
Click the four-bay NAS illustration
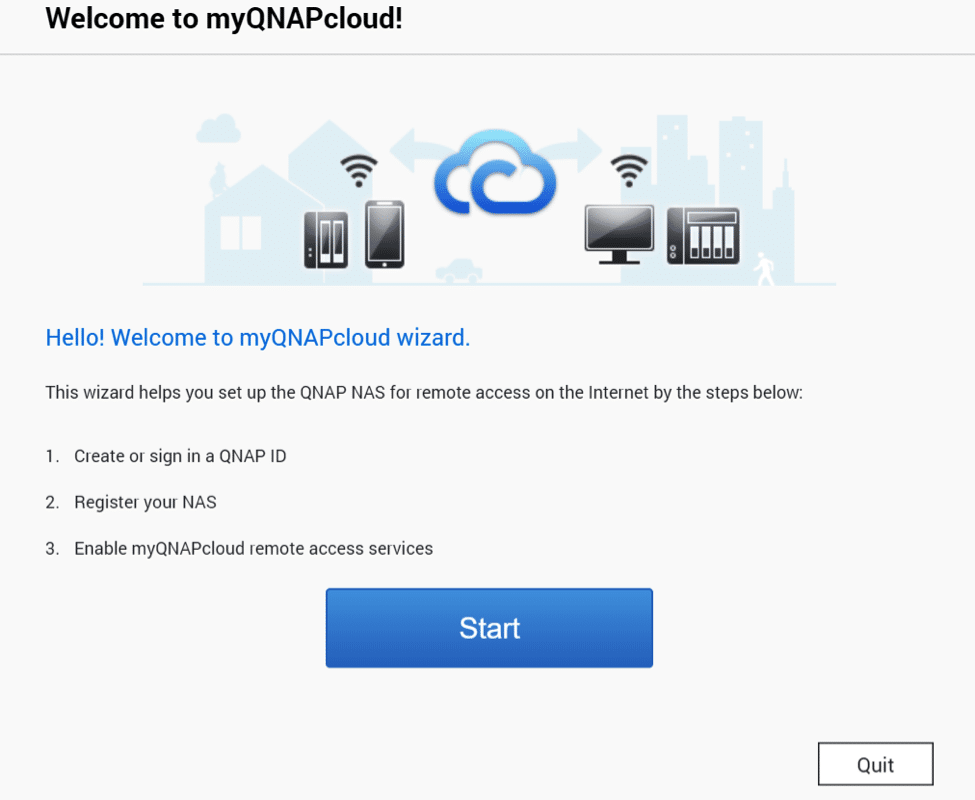tap(703, 236)
